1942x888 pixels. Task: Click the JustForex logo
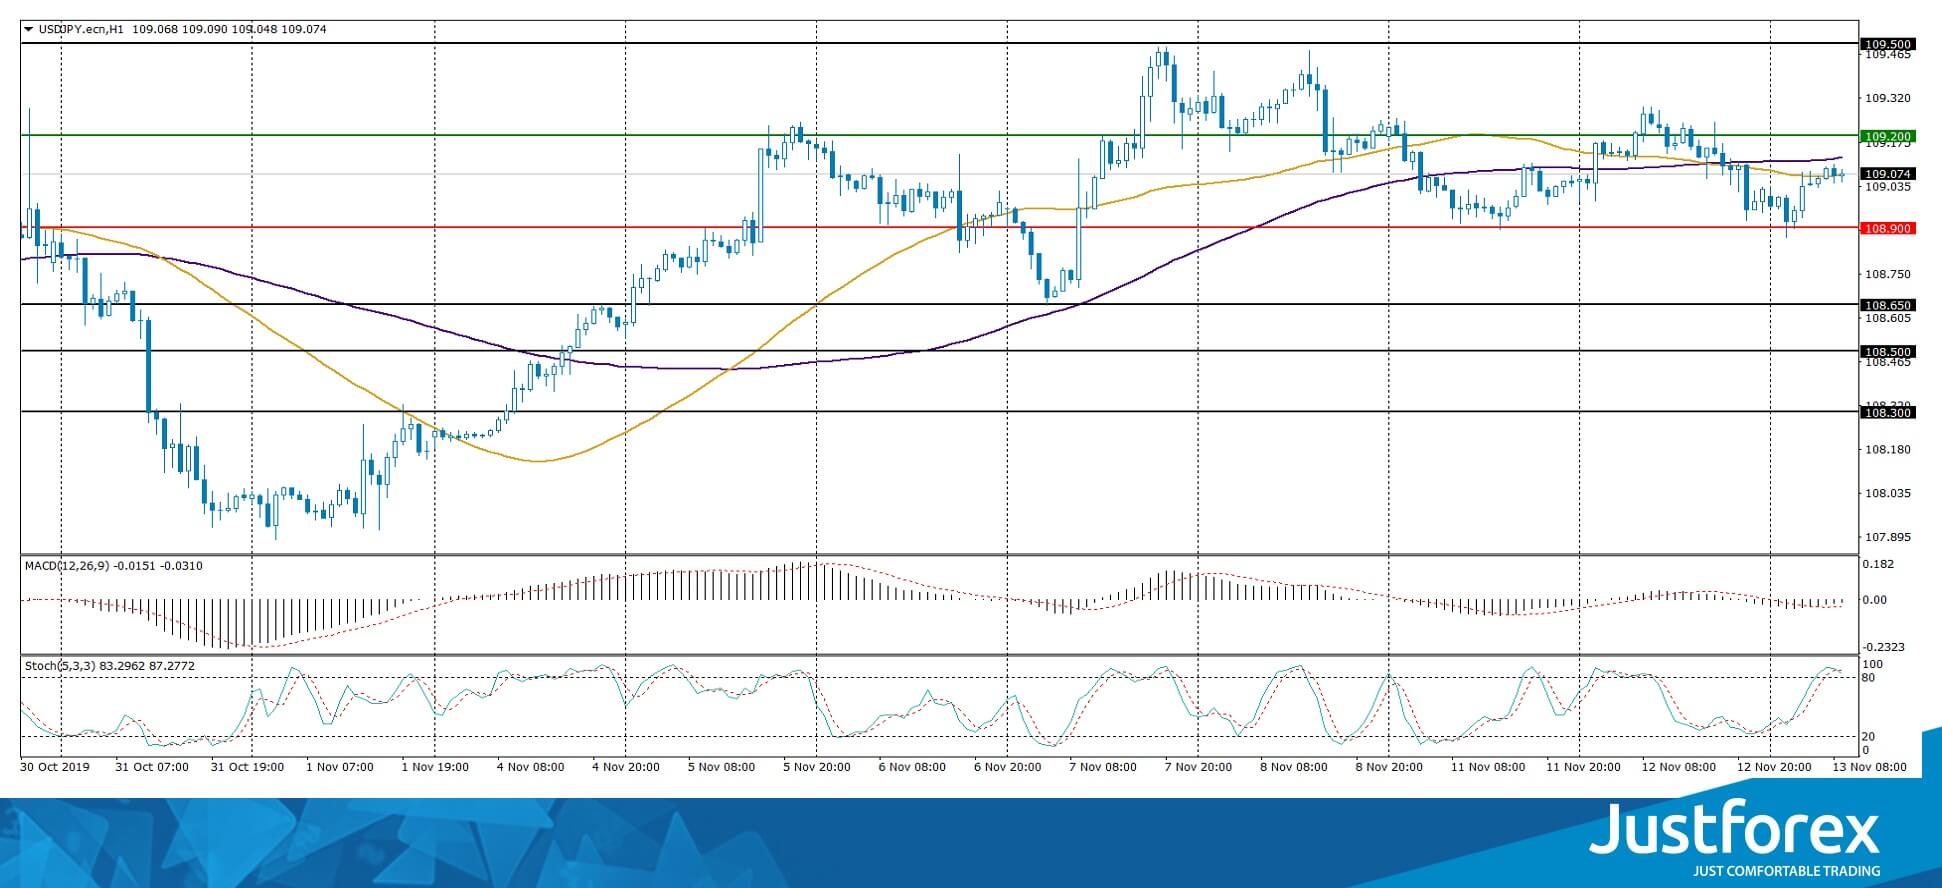click(1736, 826)
